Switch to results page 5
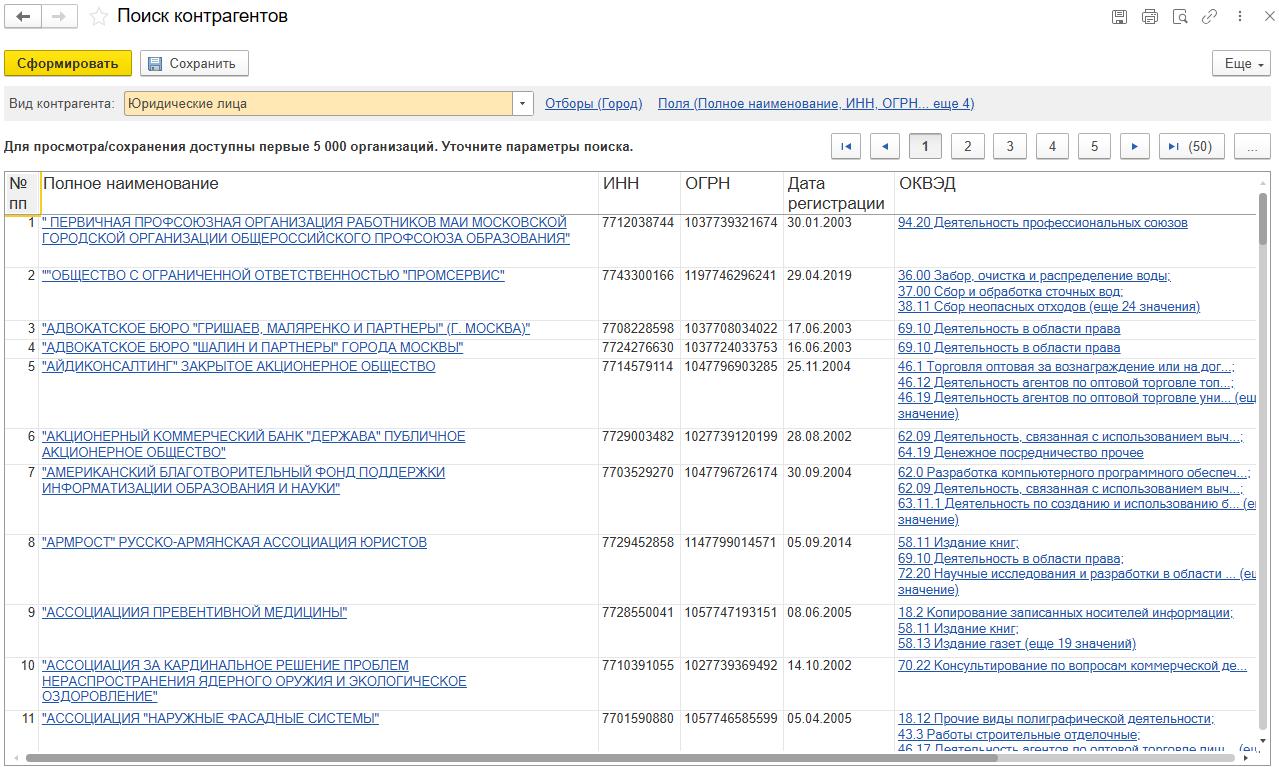 tap(1094, 146)
